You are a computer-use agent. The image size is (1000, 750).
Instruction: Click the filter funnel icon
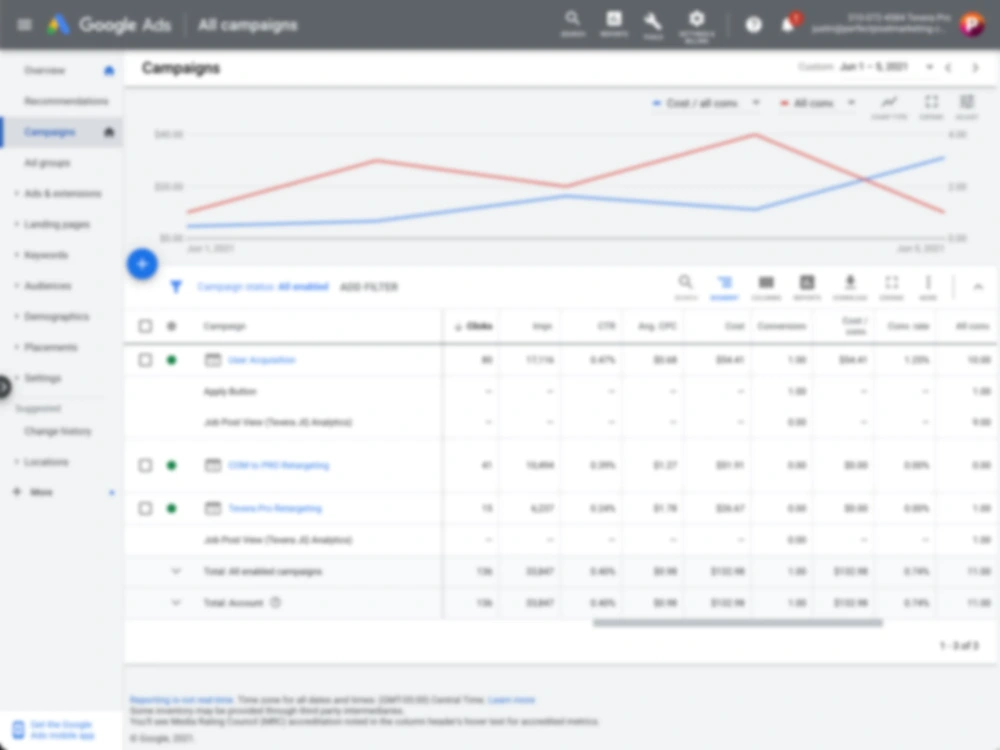176,287
